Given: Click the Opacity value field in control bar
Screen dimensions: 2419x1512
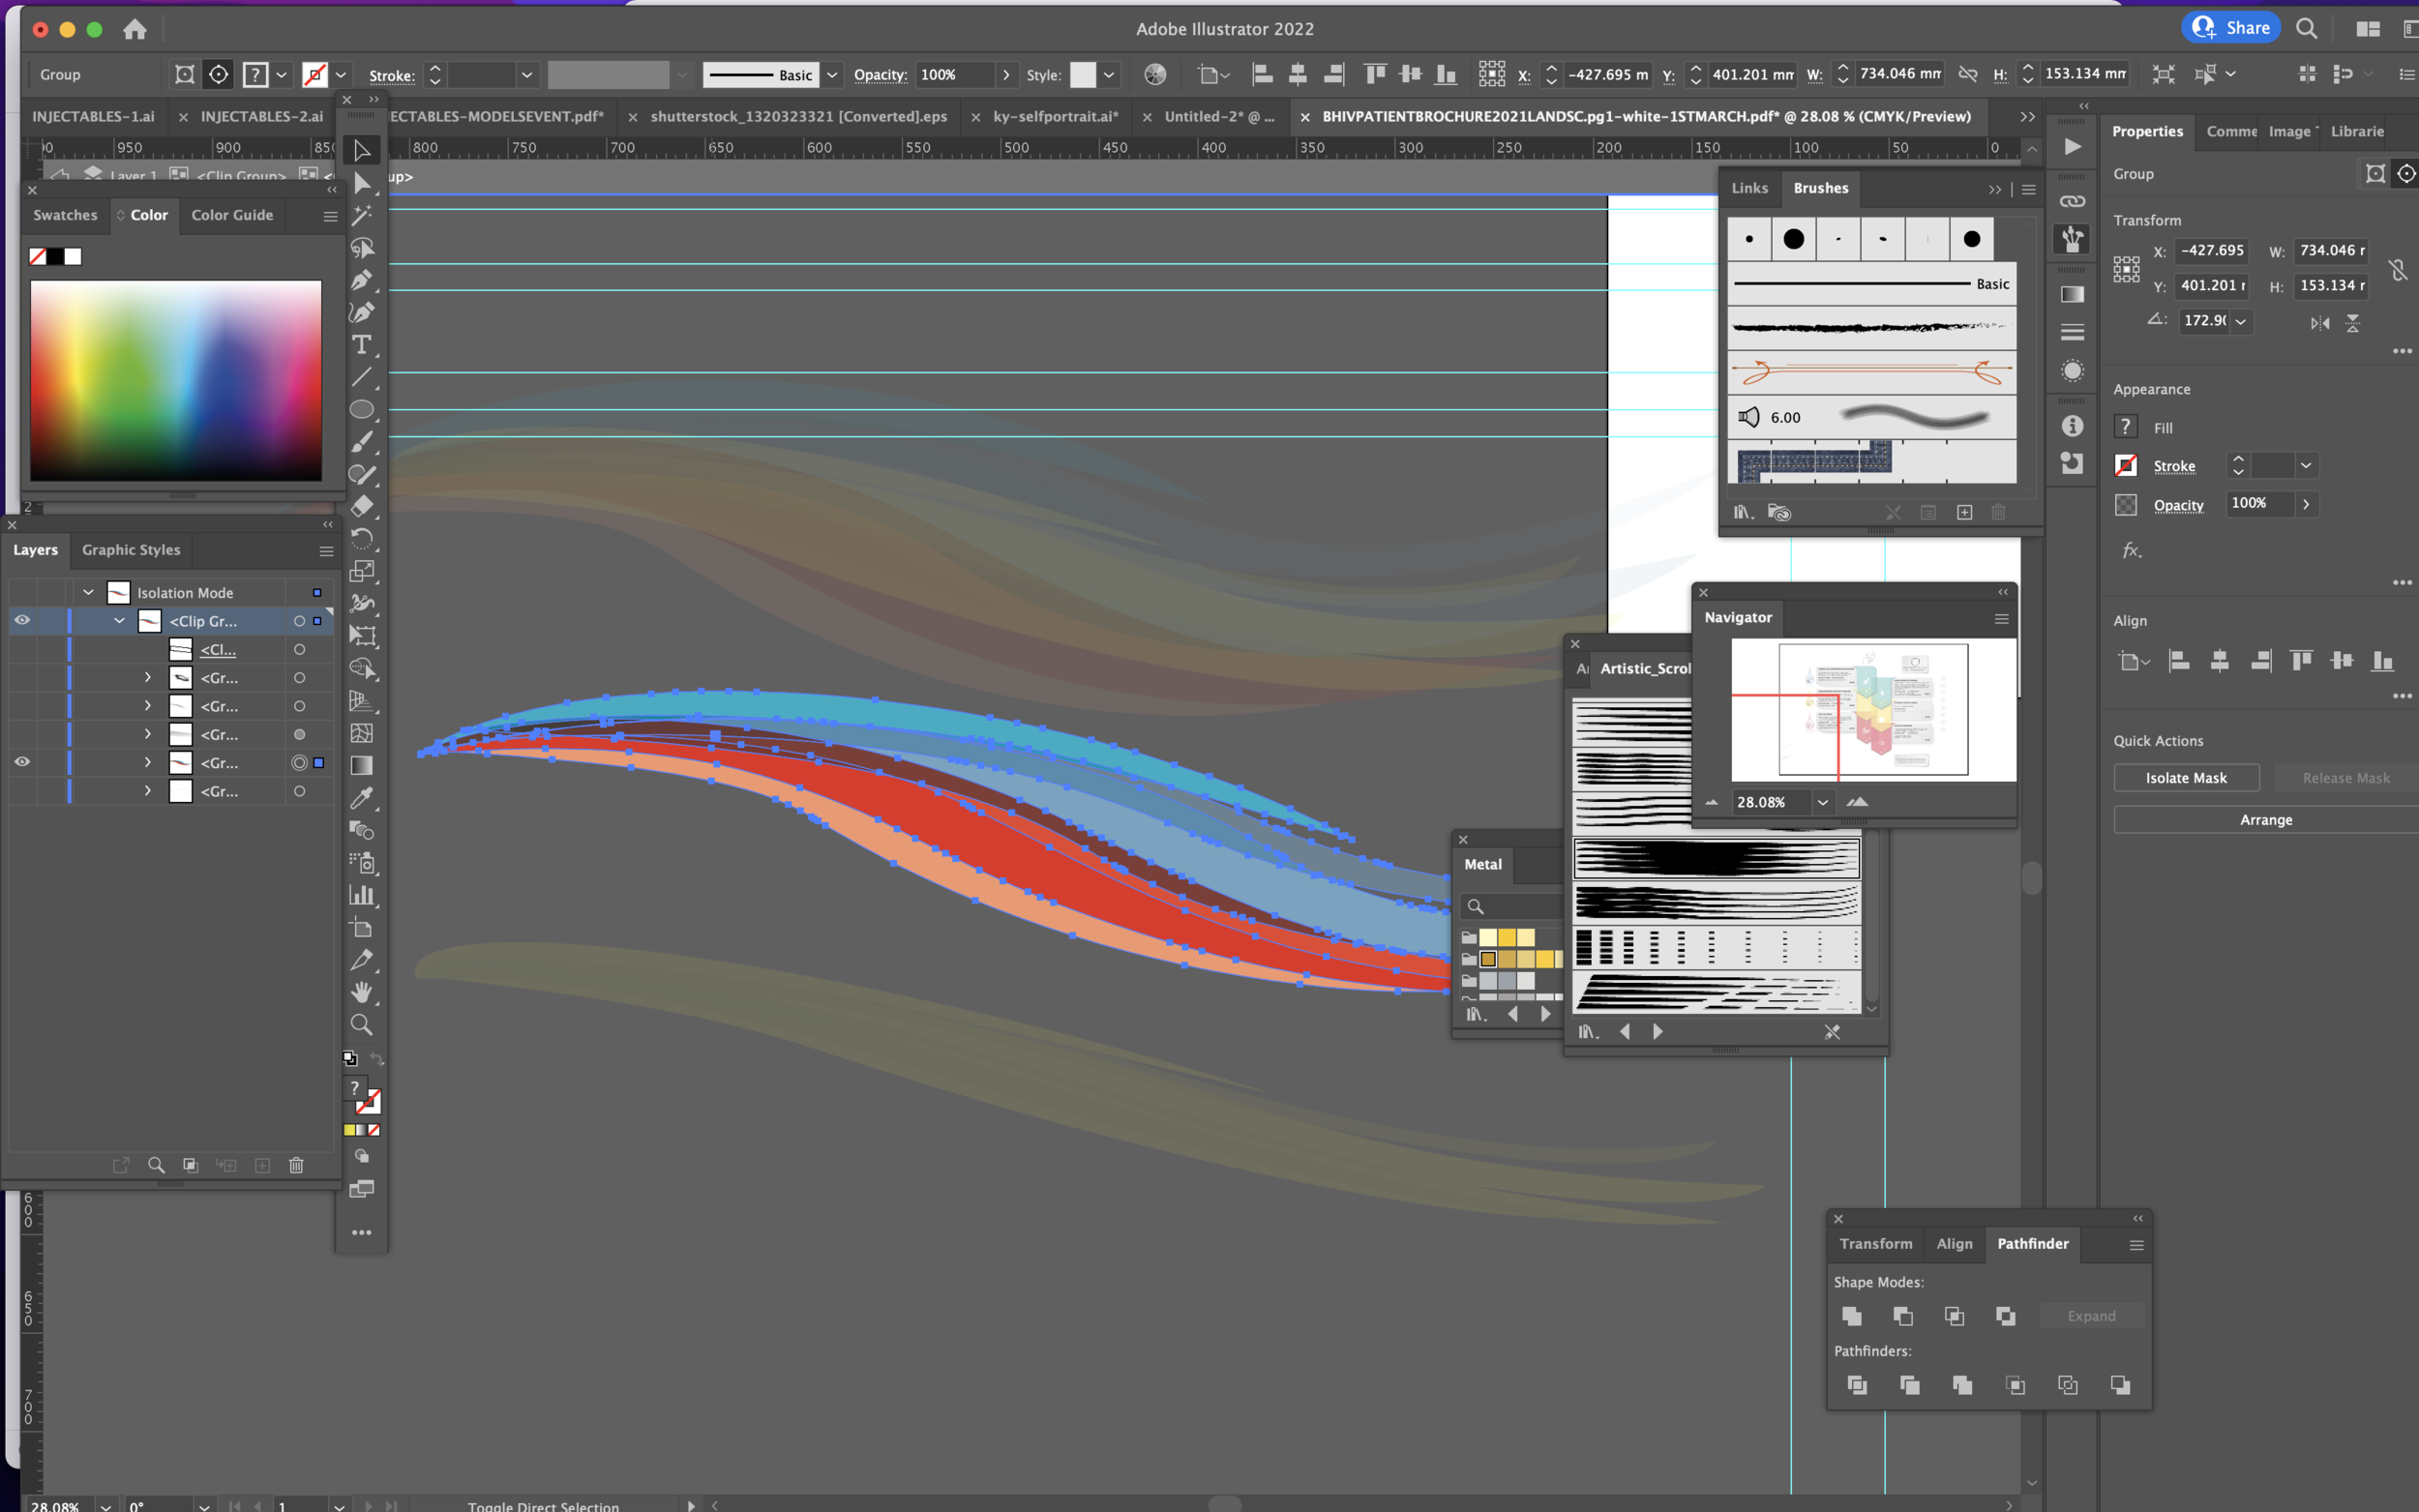Looking at the screenshot, I should click(955, 75).
